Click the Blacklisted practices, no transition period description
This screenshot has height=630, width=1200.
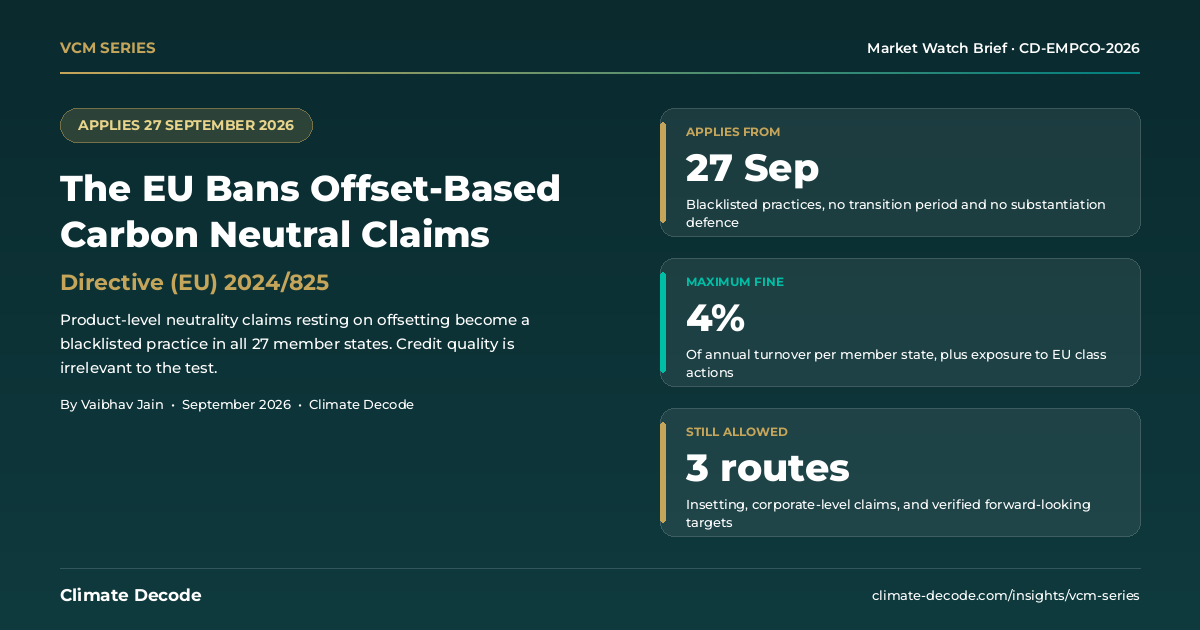coord(896,213)
